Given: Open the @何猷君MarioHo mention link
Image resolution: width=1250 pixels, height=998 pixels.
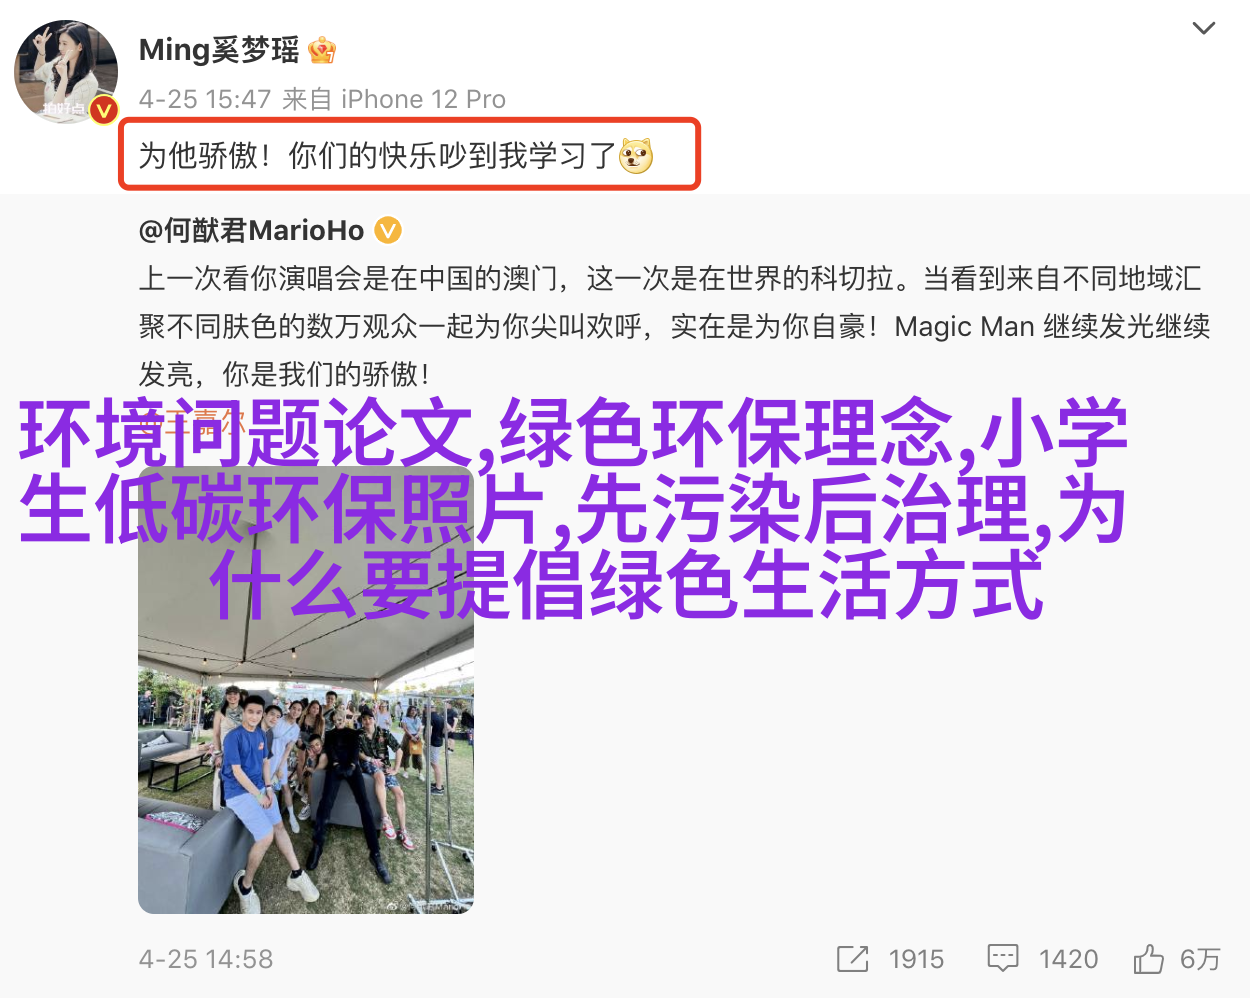Looking at the screenshot, I should tap(251, 231).
